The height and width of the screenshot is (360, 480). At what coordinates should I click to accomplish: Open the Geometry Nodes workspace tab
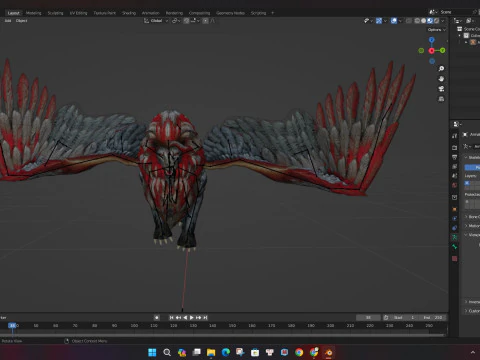pyautogui.click(x=230, y=13)
